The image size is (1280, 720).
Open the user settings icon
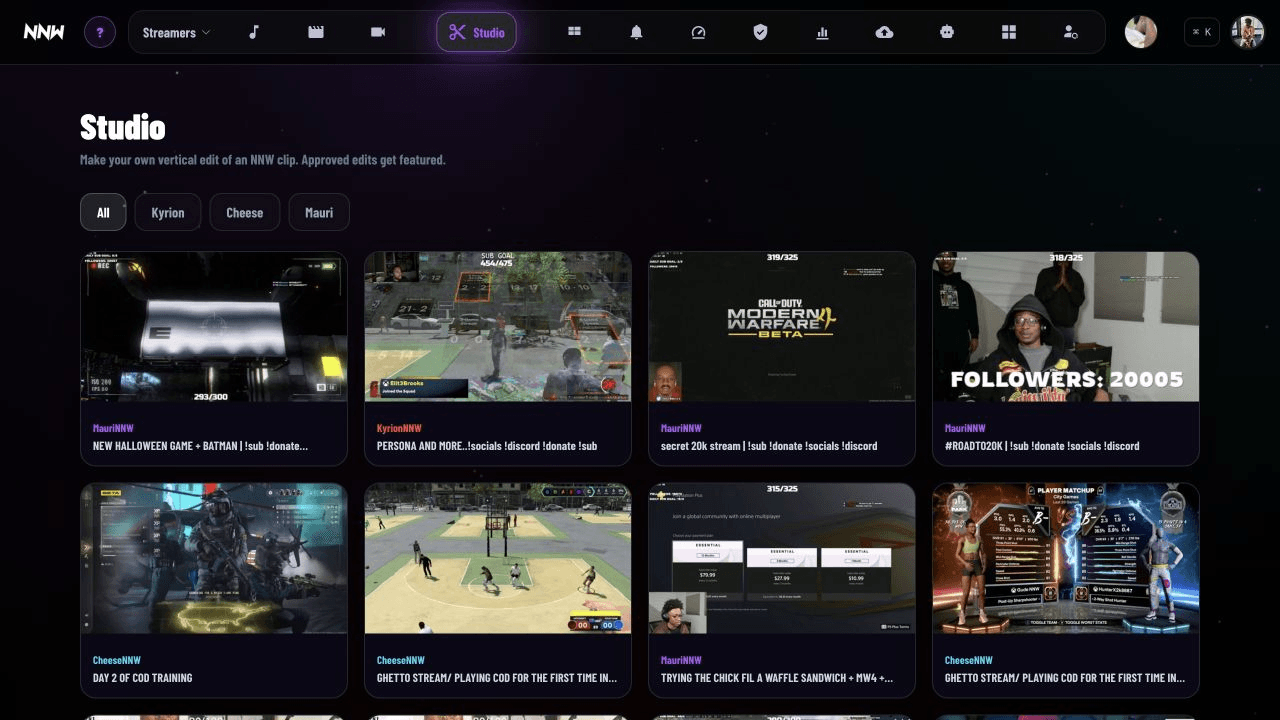[1070, 32]
